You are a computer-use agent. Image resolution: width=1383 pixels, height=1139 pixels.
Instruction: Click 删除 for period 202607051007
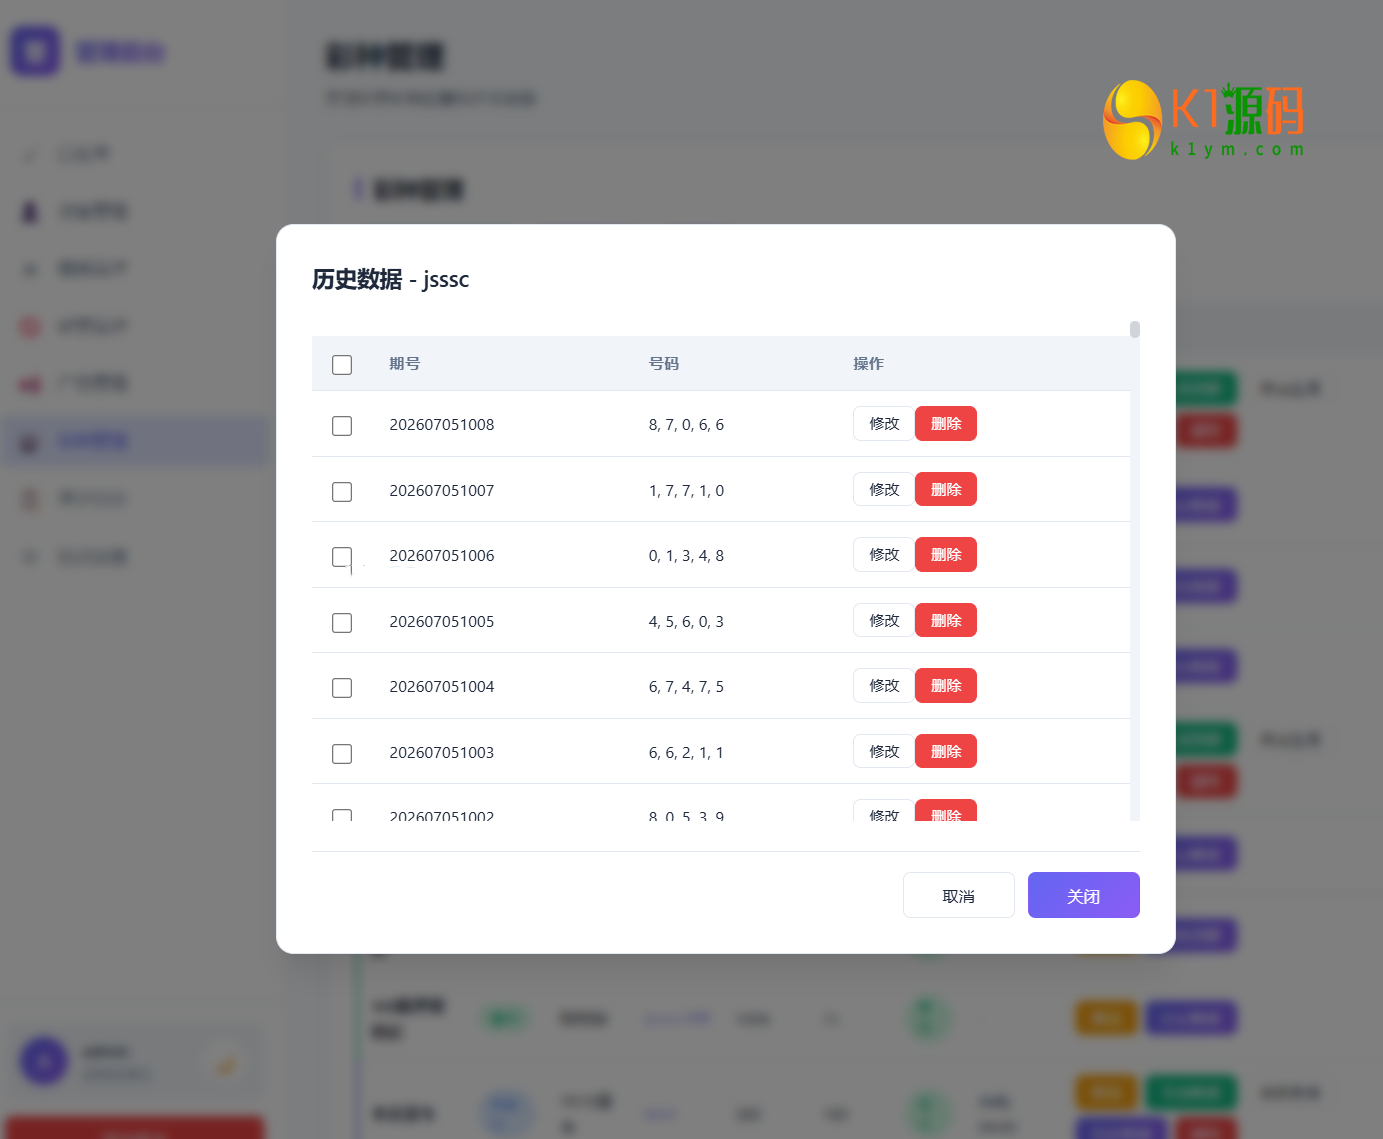[946, 489]
